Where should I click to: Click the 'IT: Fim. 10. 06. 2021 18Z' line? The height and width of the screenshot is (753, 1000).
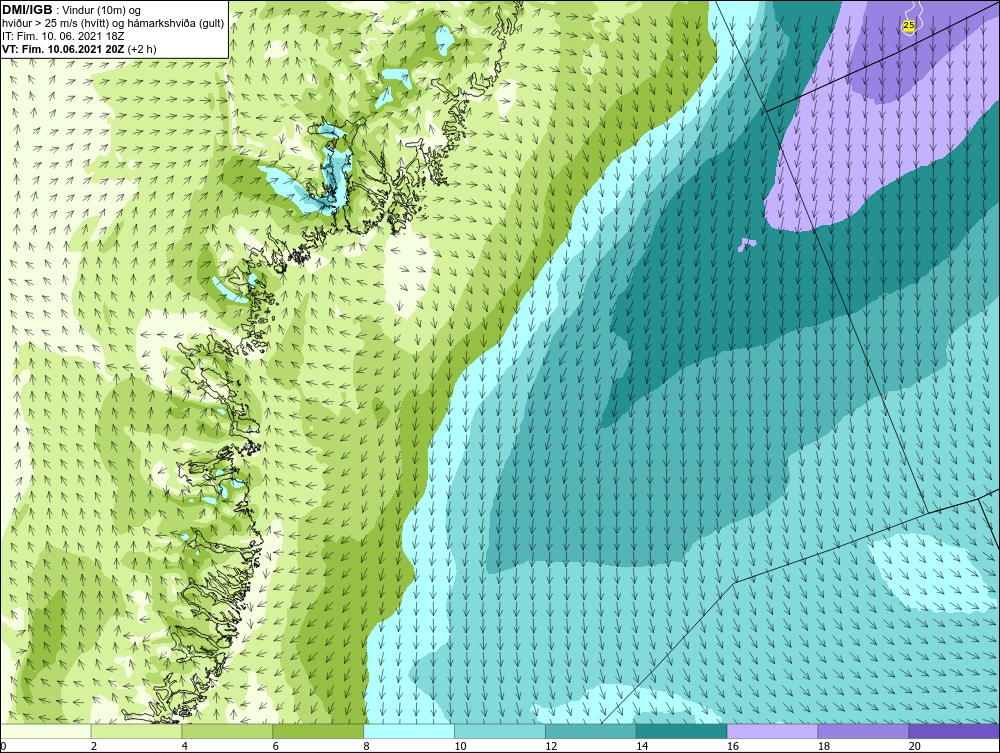click(63, 36)
